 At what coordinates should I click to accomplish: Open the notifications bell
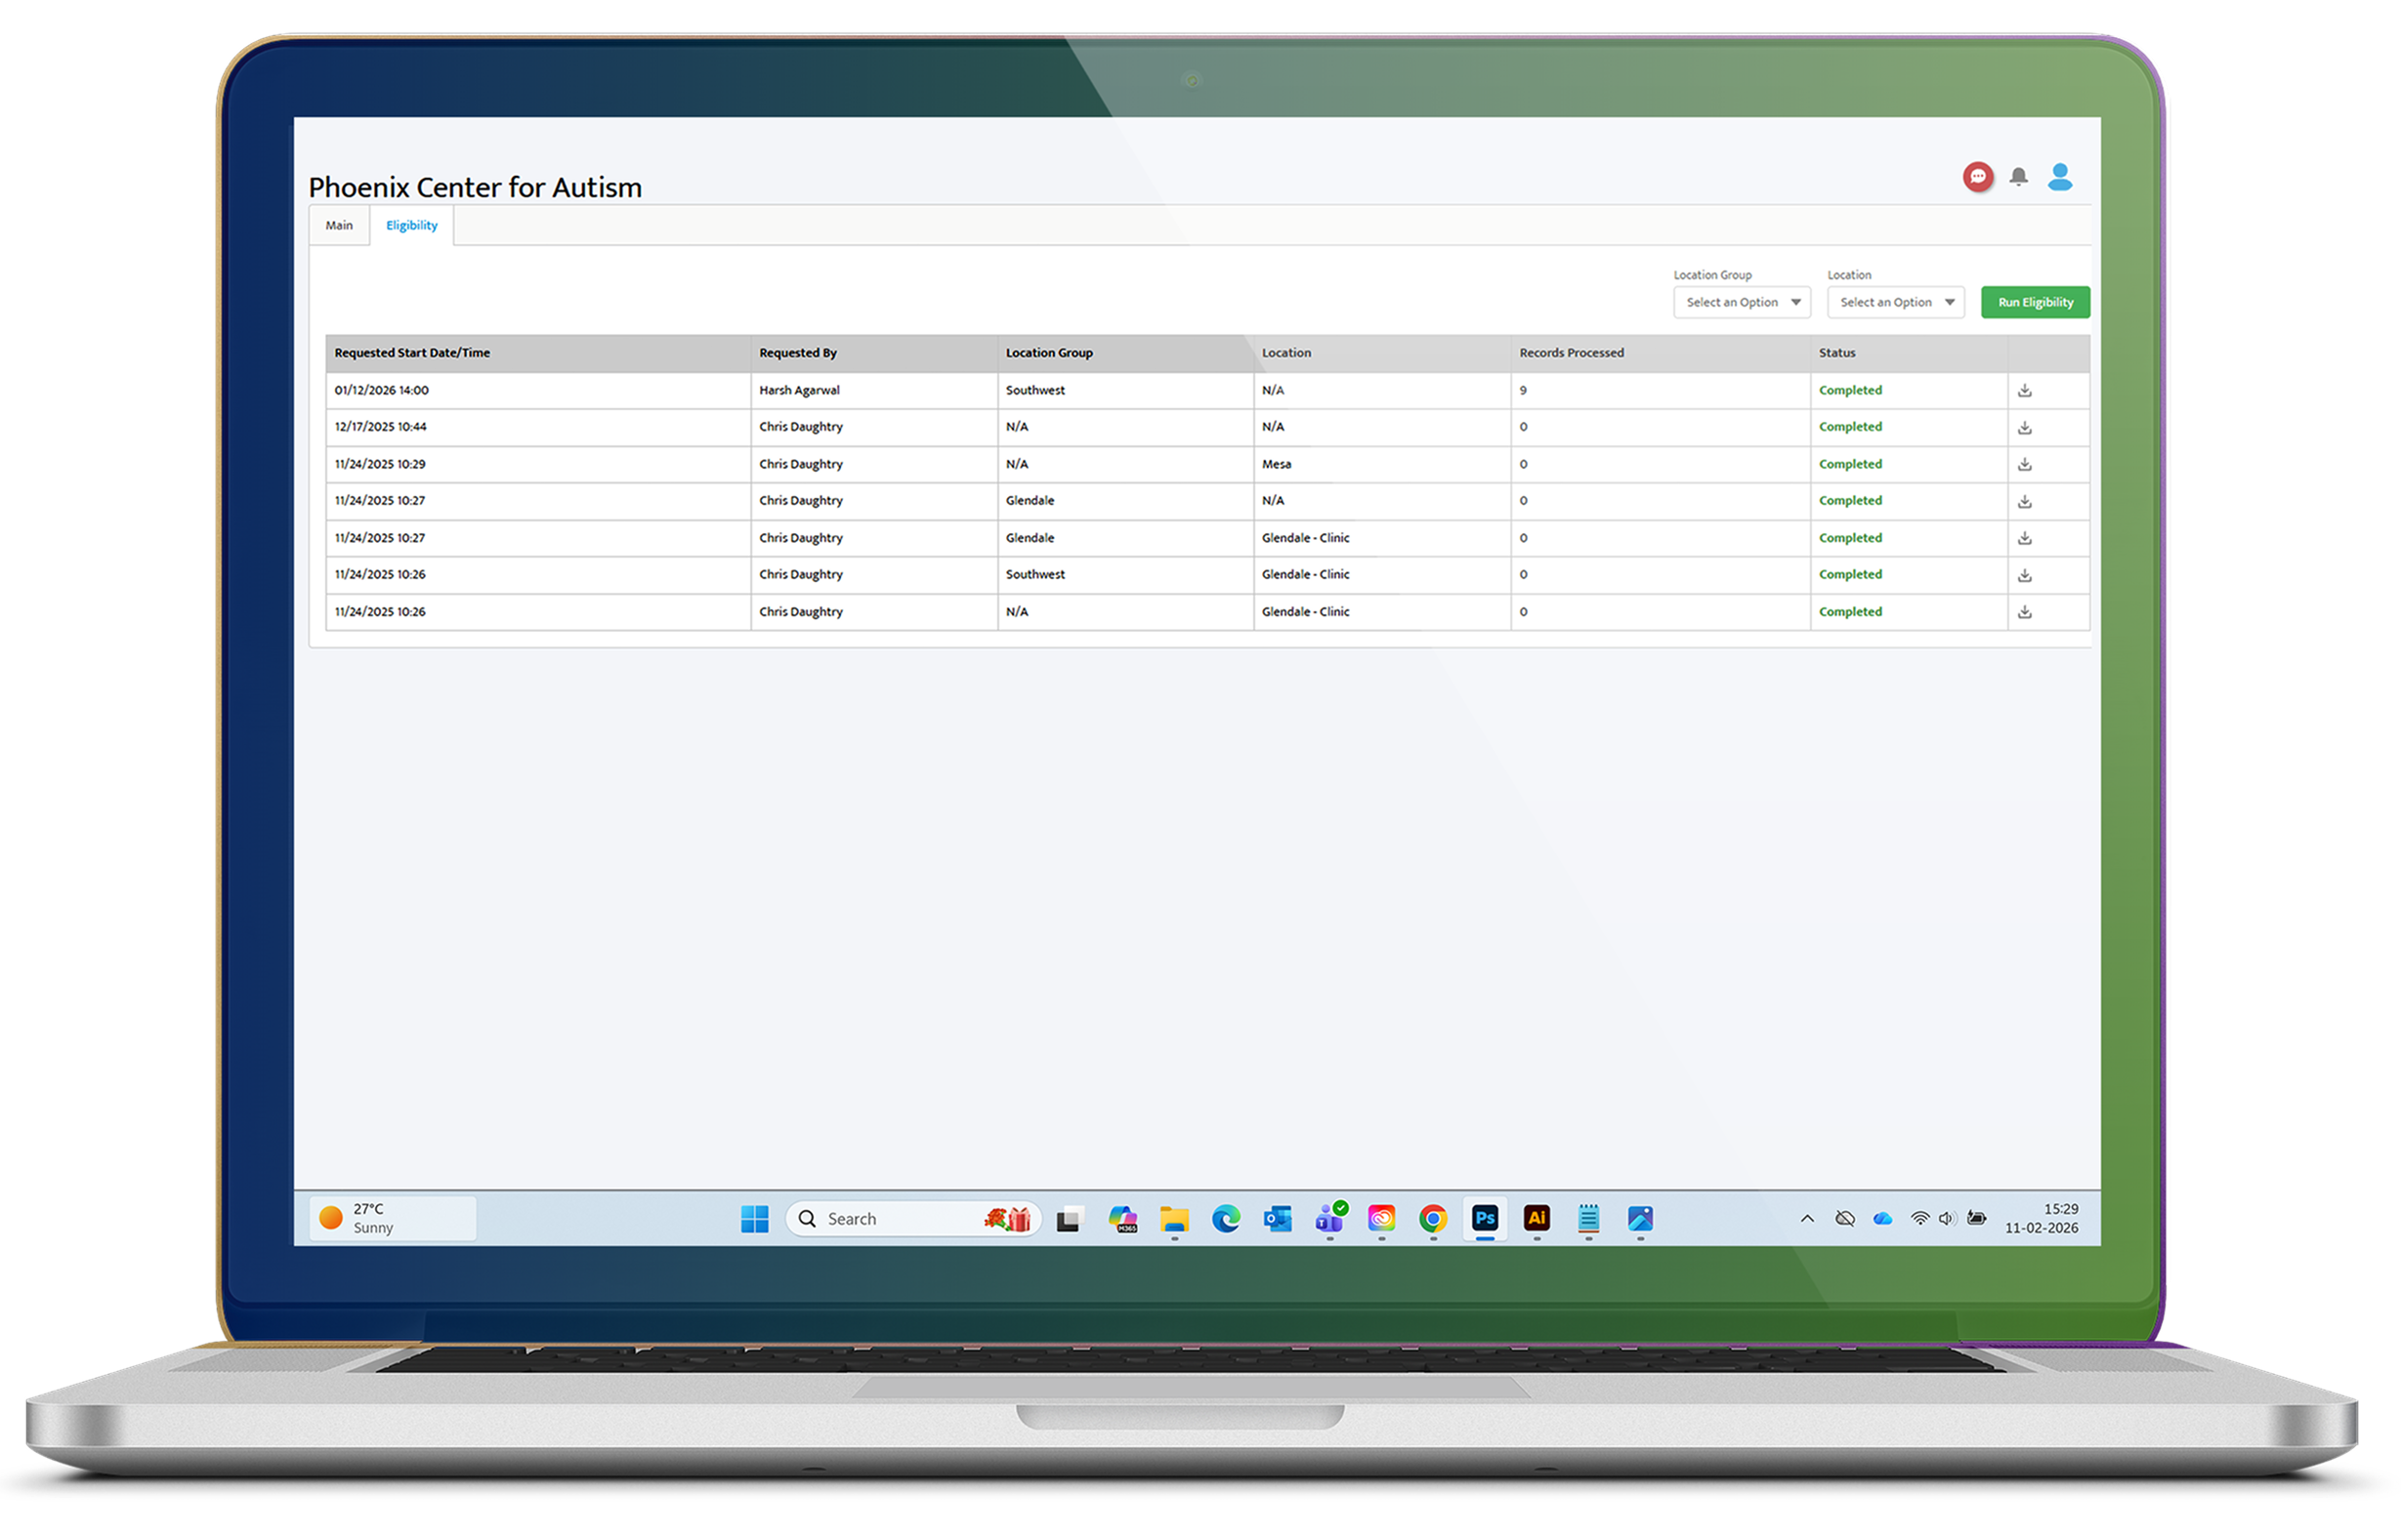coord(2018,177)
